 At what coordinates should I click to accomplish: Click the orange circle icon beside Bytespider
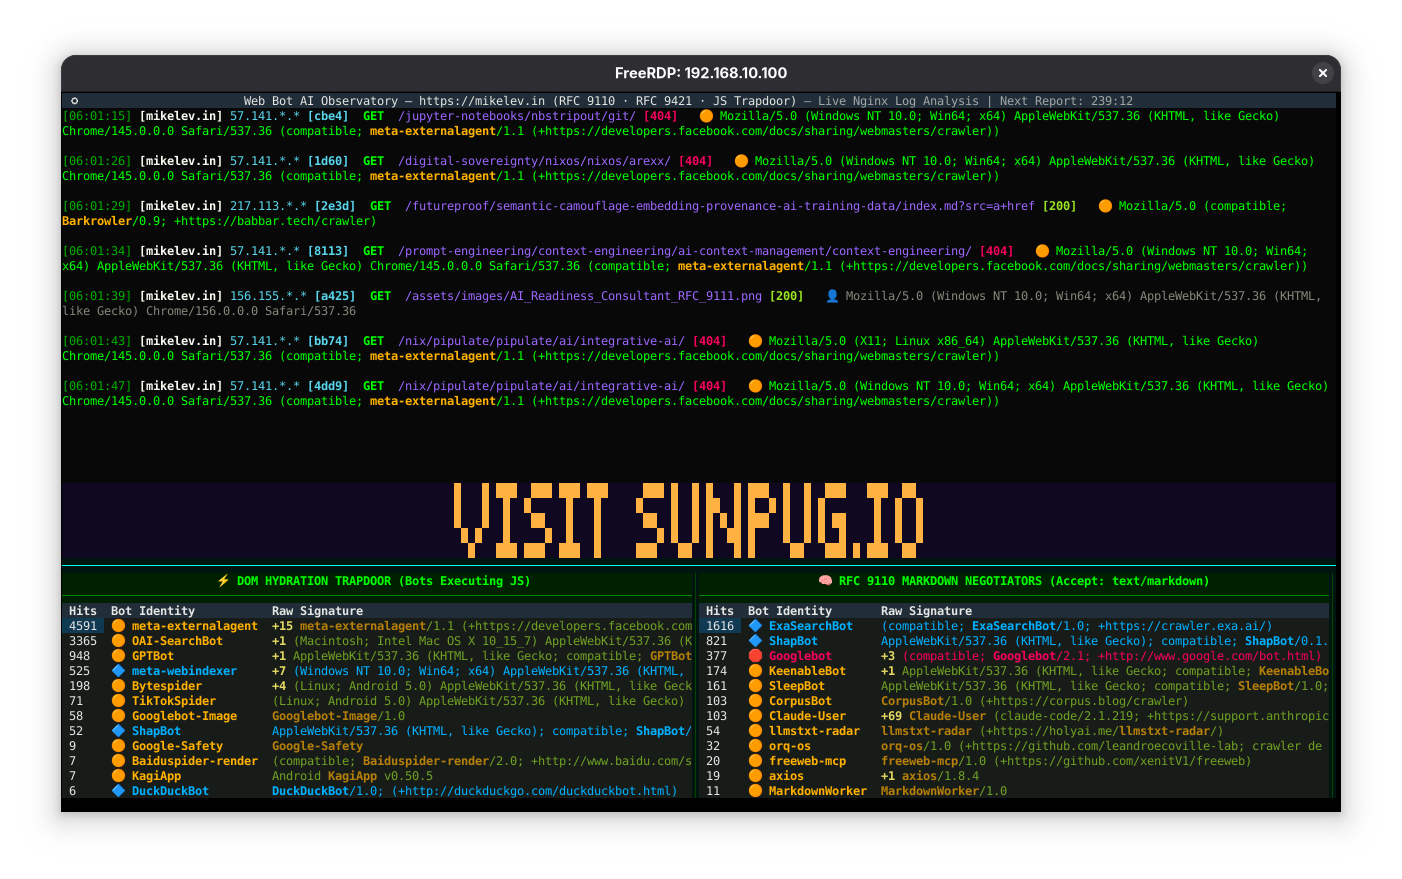118,686
